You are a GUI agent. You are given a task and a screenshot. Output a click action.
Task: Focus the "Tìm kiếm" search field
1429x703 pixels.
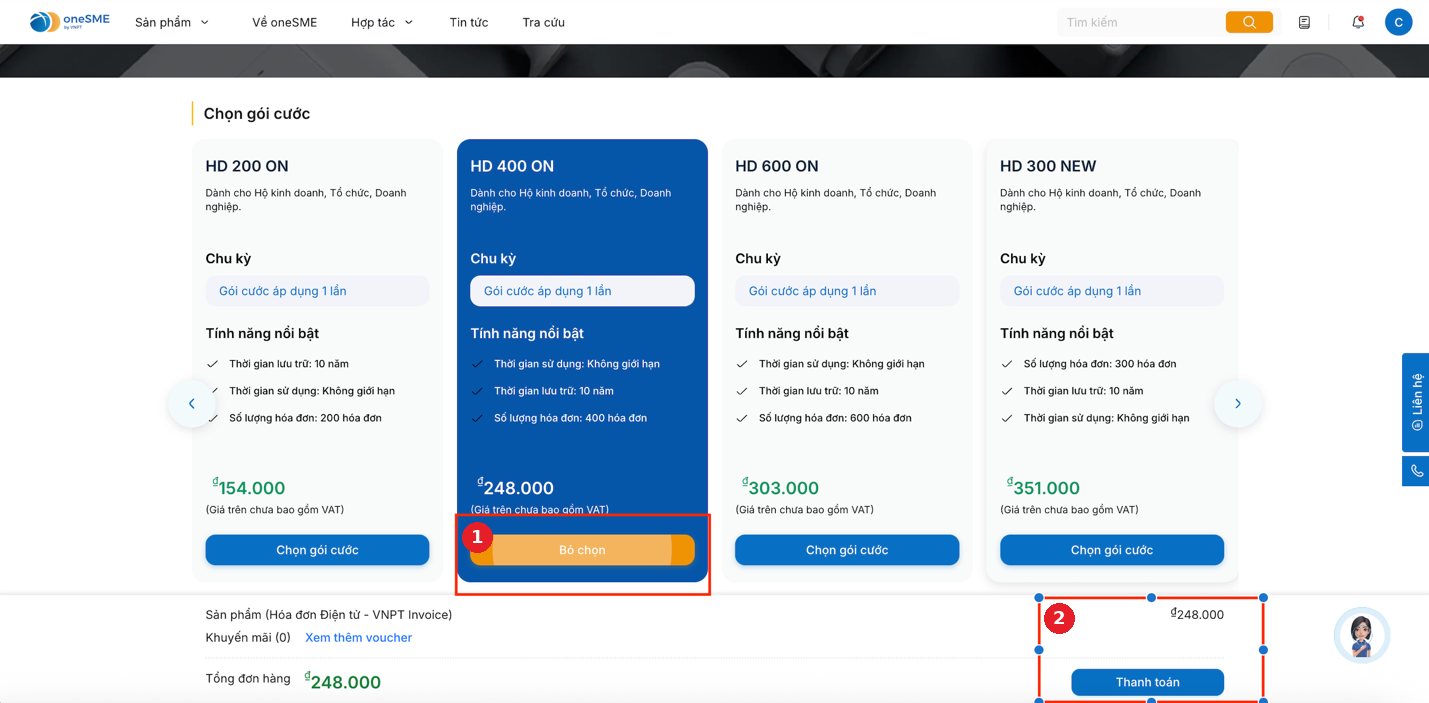coord(1141,22)
